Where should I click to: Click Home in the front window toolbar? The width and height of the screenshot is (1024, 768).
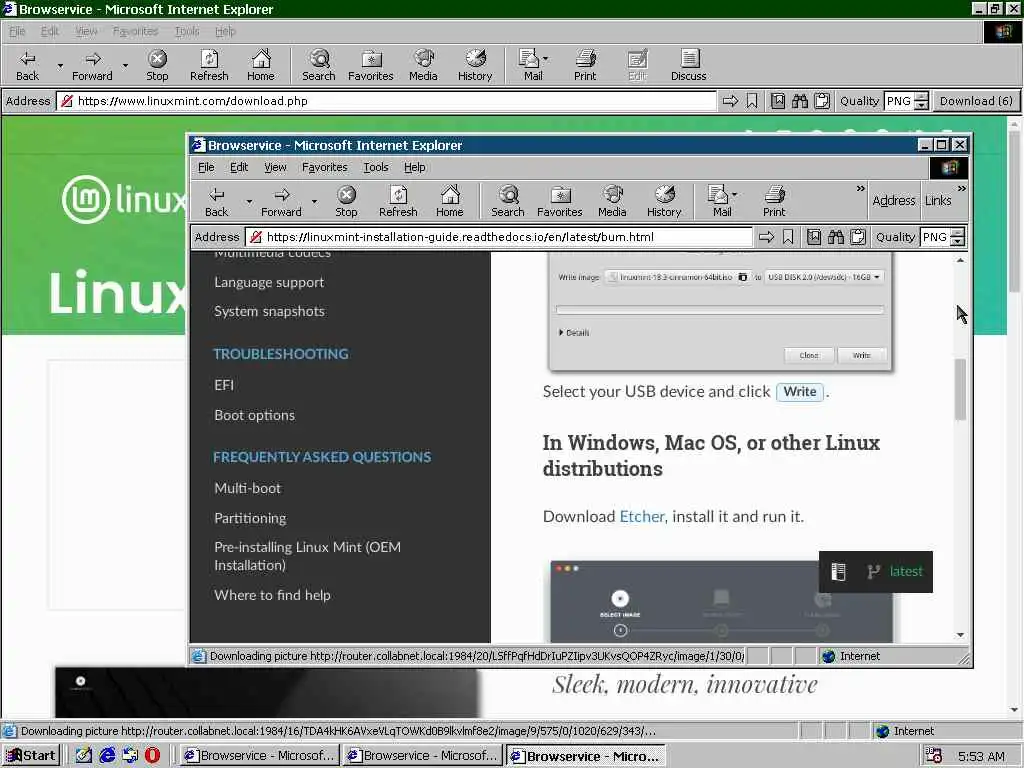coord(449,201)
